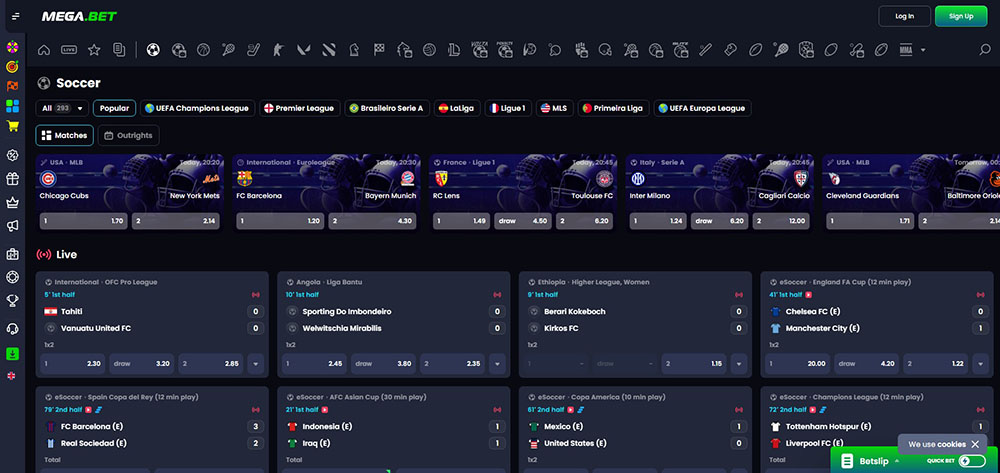Expand more markets for Tahiti match
The width and height of the screenshot is (1000, 473).
tap(256, 364)
